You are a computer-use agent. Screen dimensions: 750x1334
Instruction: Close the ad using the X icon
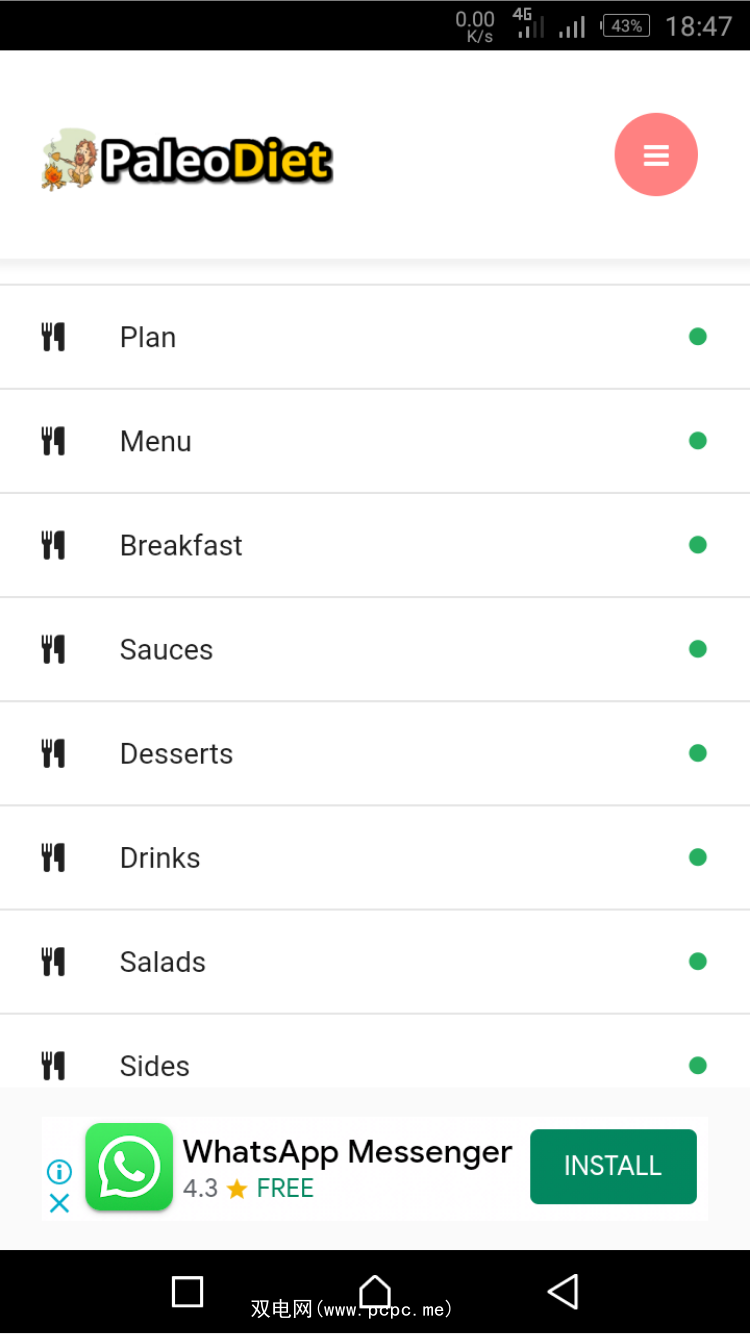59,1203
